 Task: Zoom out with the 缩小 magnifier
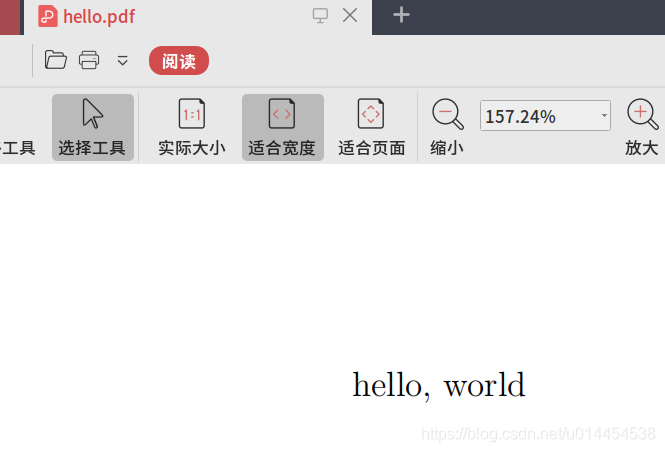point(447,127)
